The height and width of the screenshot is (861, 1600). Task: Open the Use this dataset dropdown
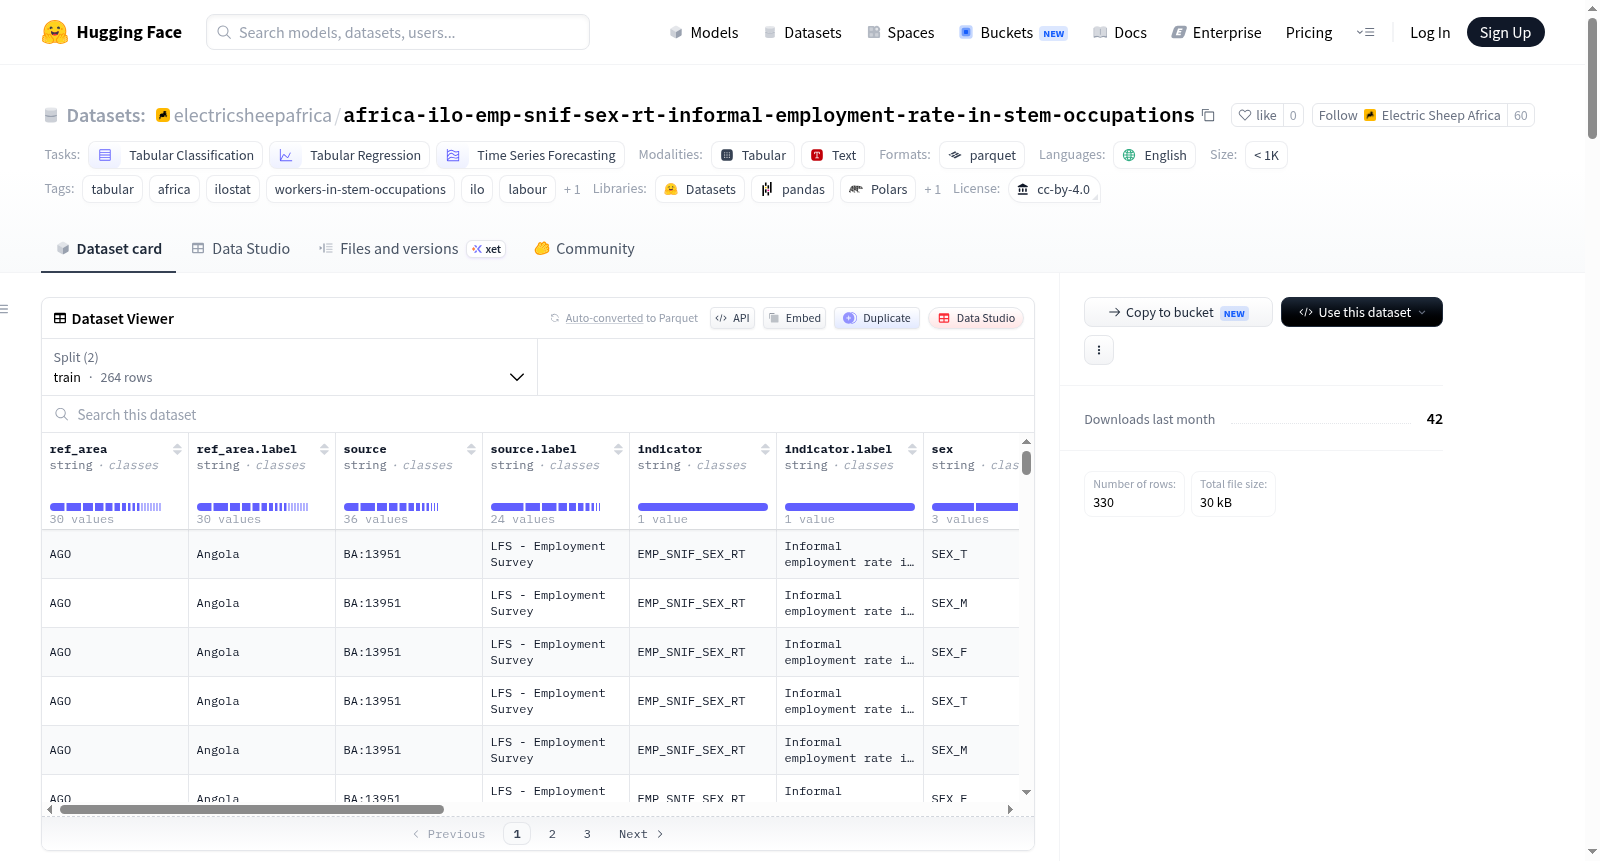[1362, 312]
